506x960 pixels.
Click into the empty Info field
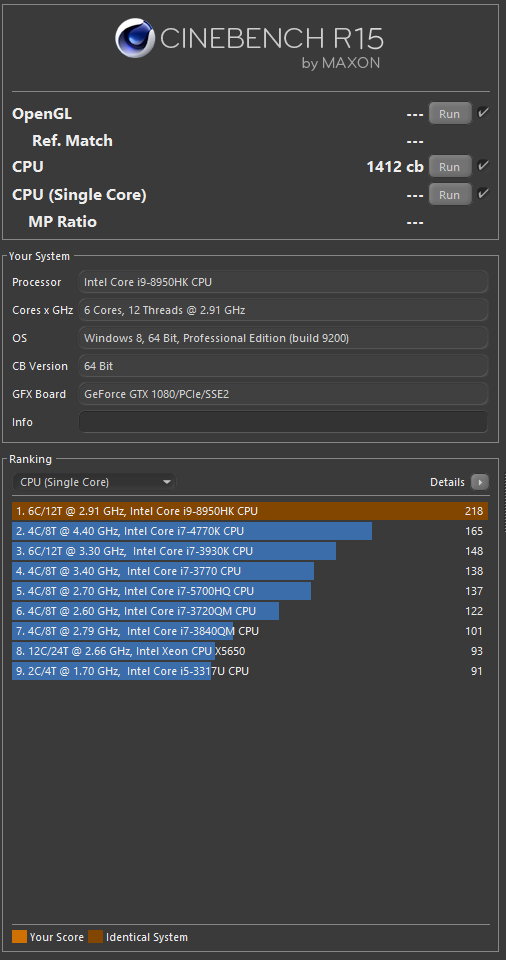284,422
